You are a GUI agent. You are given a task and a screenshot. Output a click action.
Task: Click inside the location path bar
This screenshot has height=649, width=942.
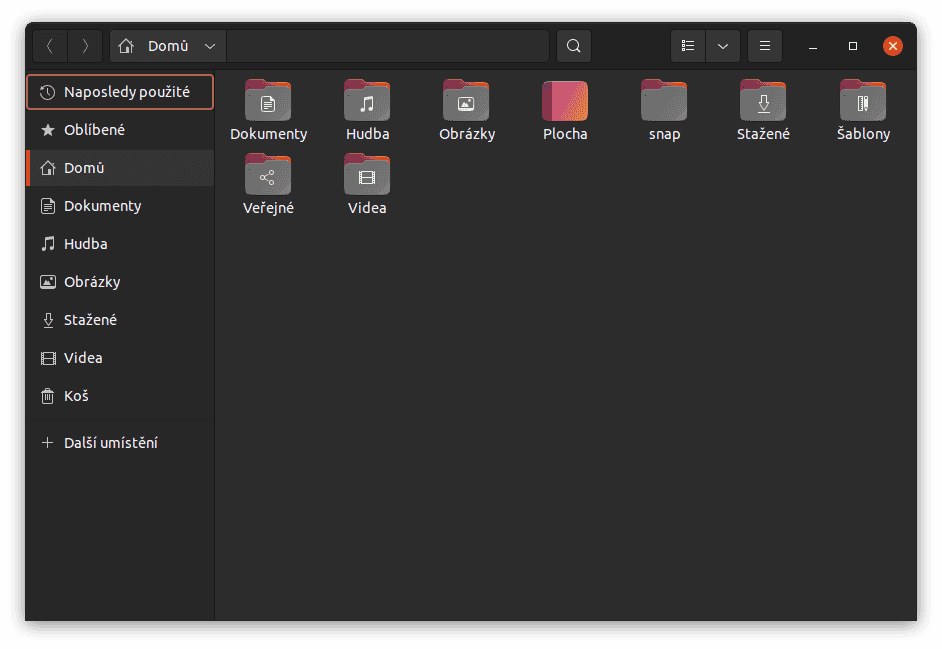(390, 45)
